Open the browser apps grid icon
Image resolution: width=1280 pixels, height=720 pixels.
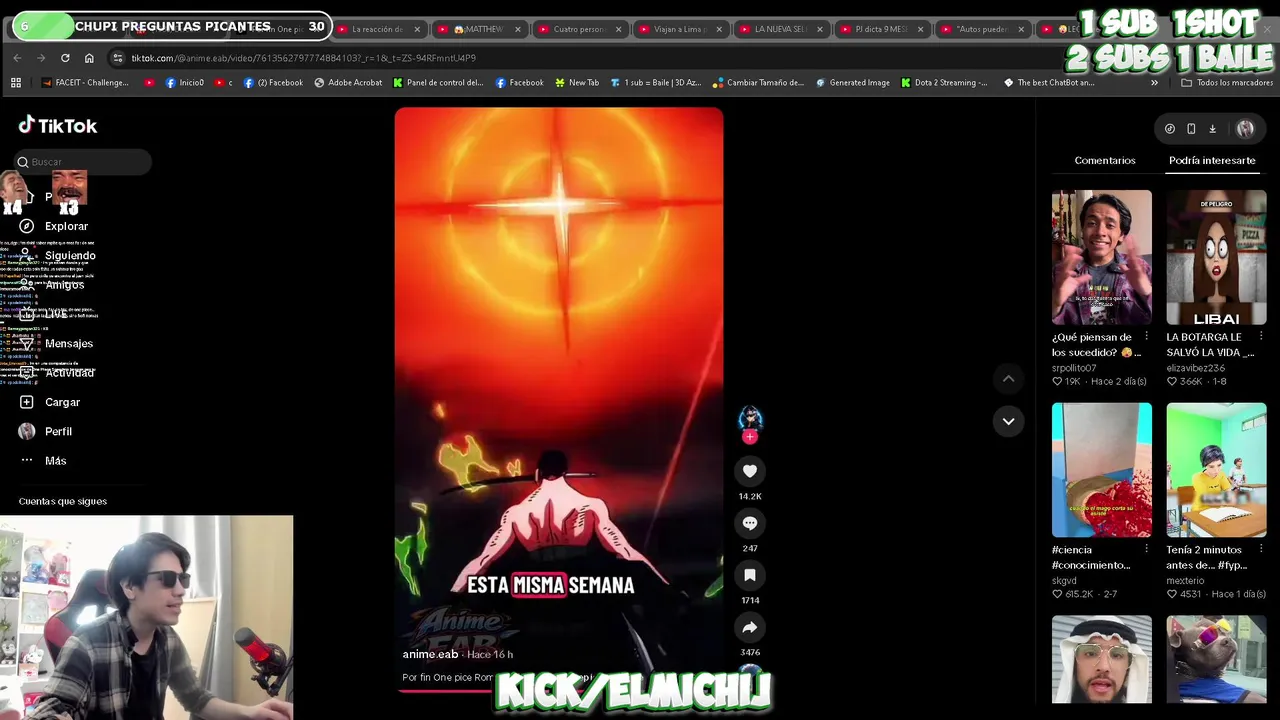16,83
